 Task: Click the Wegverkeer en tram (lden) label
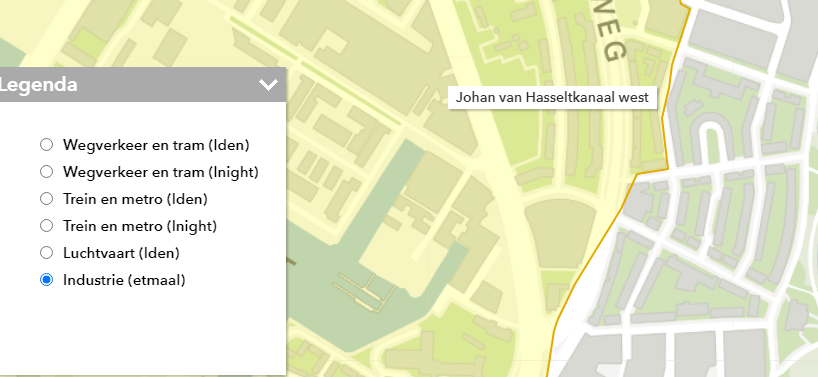pos(156,144)
